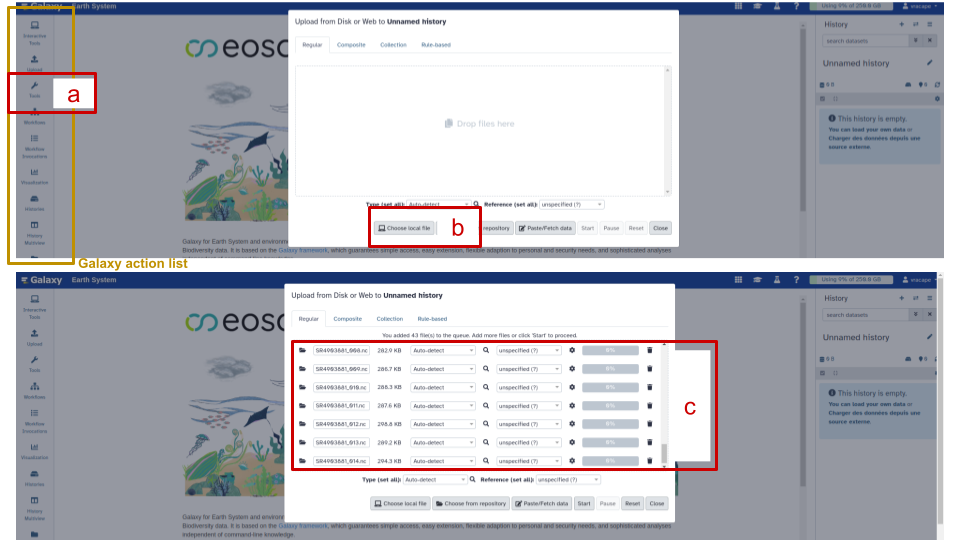Viewport: 960px width, 540px height.
Task: Switch to Composite tab above the queued files
Action: pos(348,319)
